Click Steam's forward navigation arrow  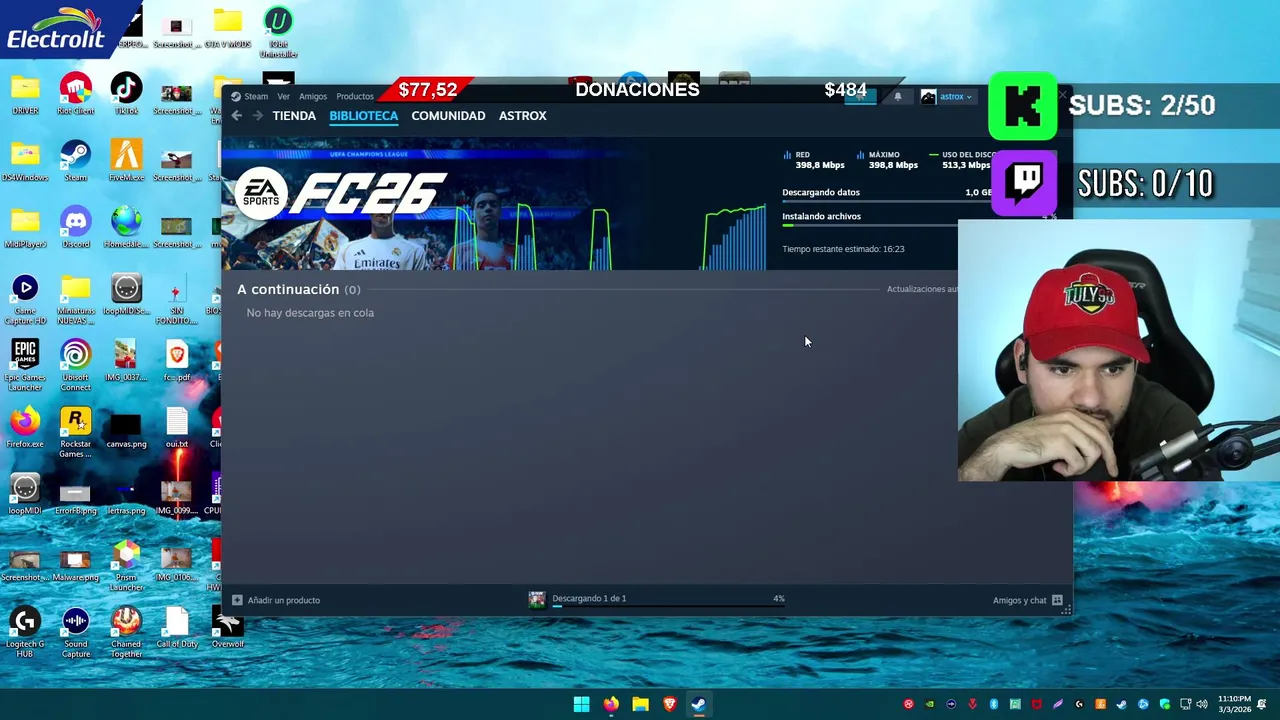coord(257,116)
